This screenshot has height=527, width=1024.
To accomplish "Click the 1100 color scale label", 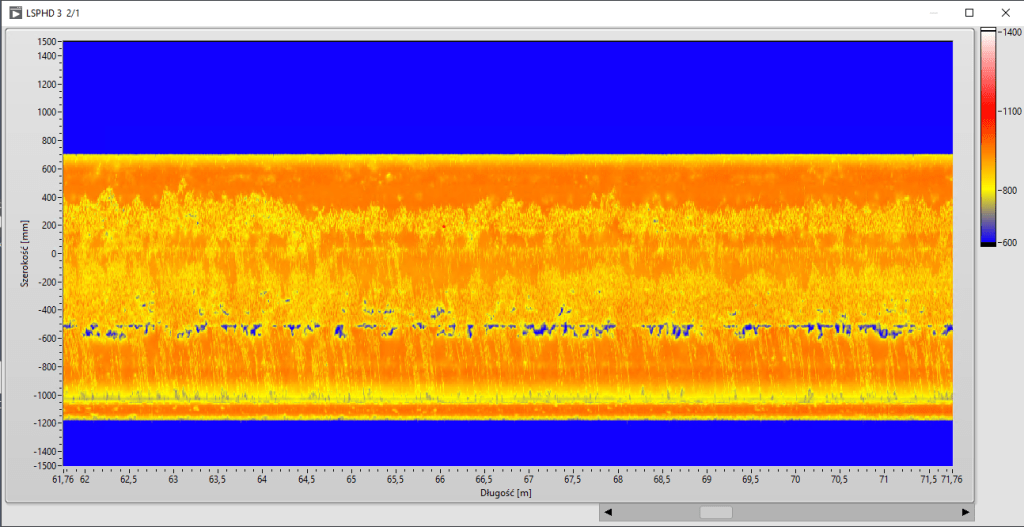I will pos(1012,111).
